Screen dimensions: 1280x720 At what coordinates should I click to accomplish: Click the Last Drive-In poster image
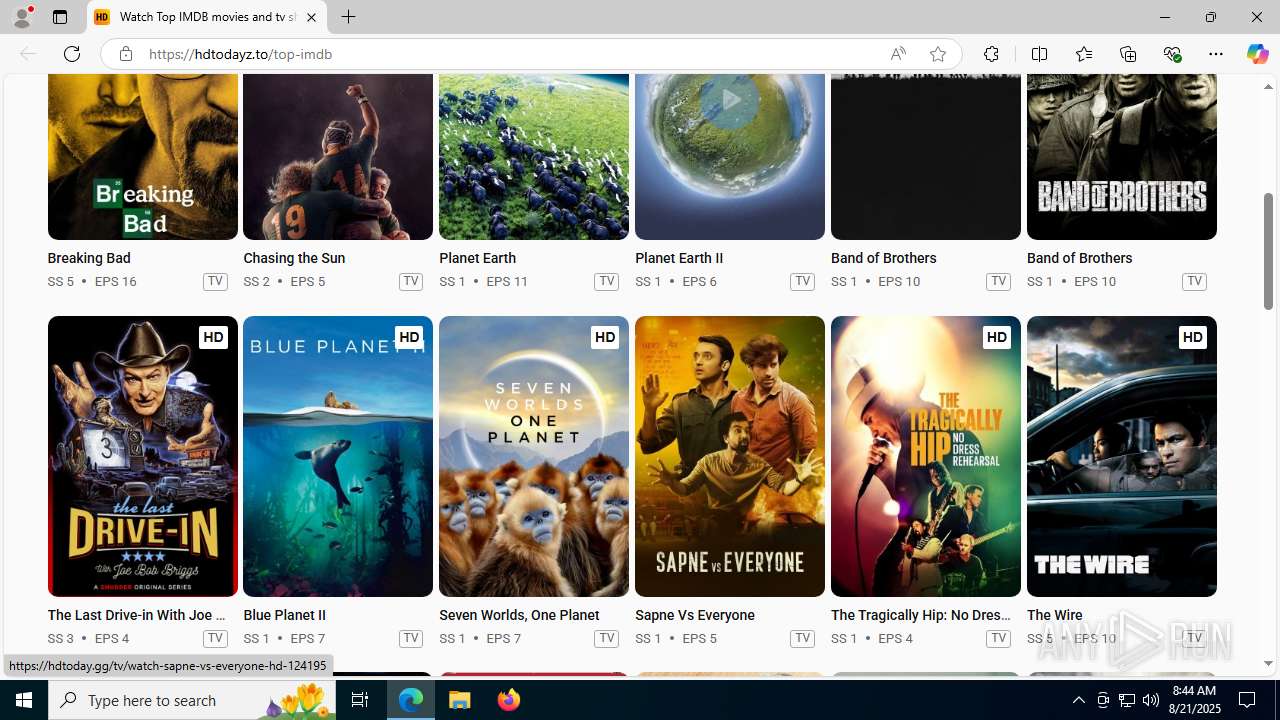[x=142, y=457]
